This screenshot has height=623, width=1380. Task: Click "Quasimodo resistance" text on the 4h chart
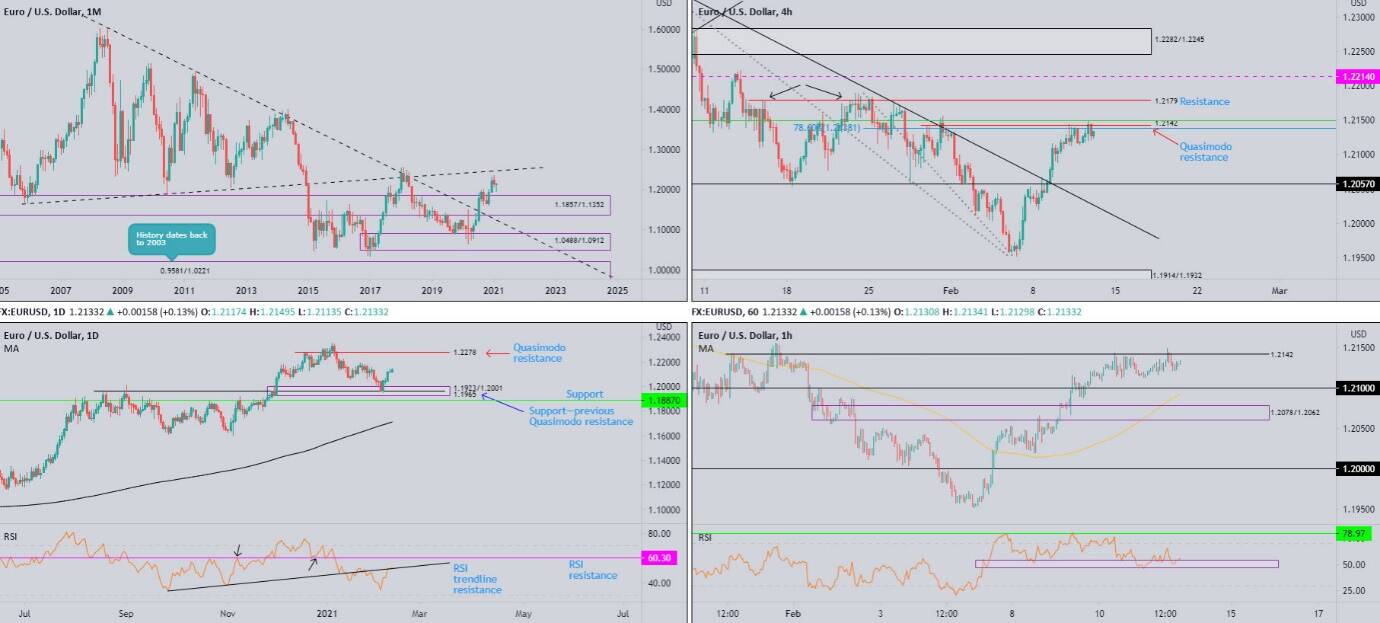[x=1205, y=152]
